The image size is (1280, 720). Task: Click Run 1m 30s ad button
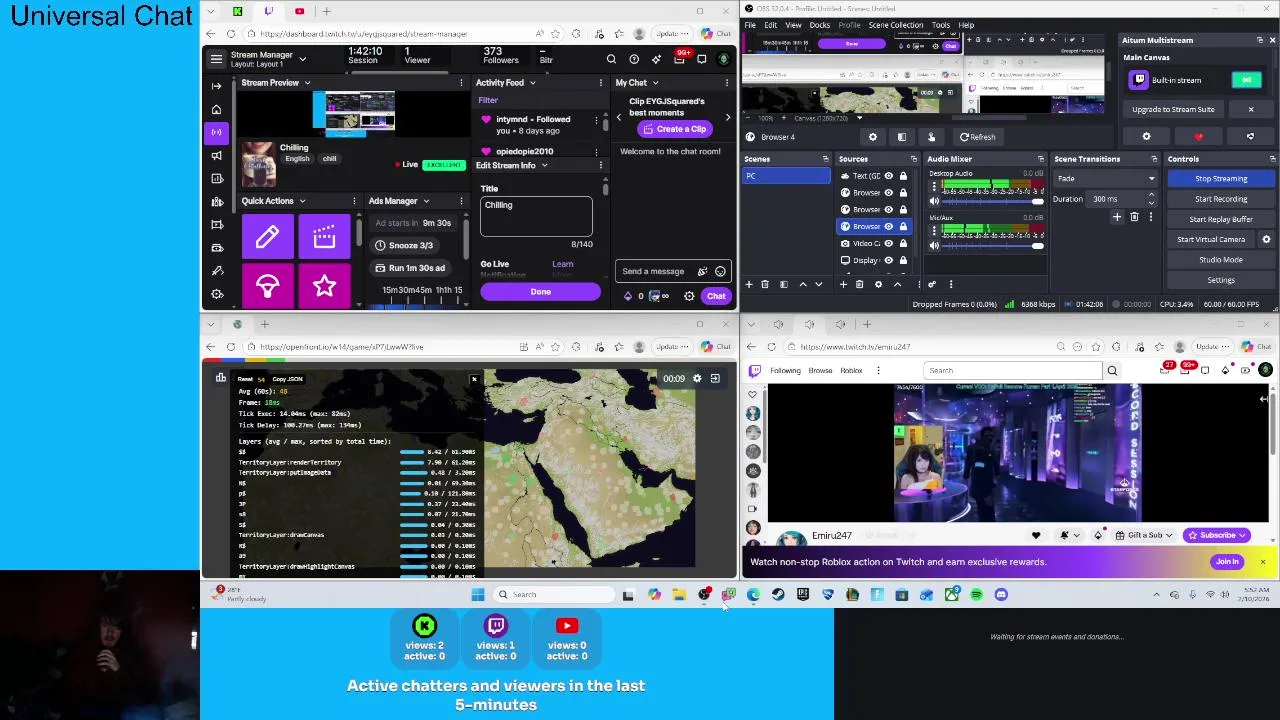pos(410,268)
